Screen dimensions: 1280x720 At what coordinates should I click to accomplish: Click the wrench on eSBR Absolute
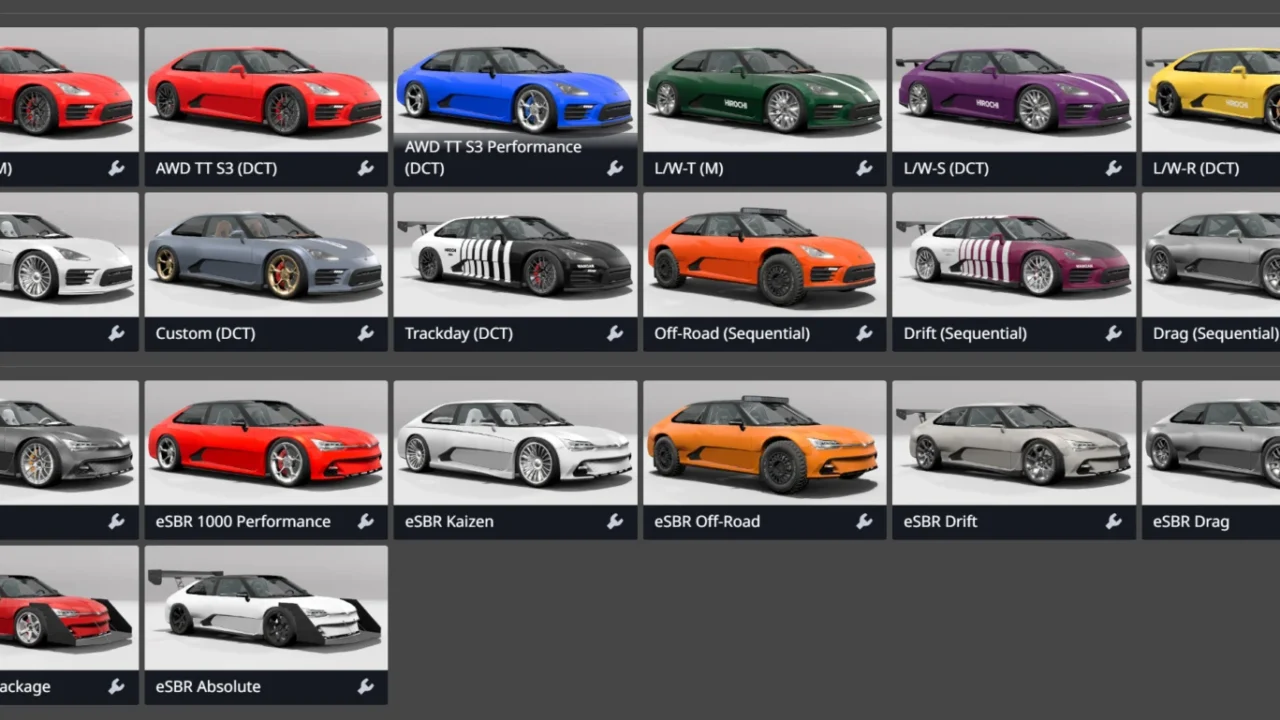pyautogui.click(x=366, y=686)
